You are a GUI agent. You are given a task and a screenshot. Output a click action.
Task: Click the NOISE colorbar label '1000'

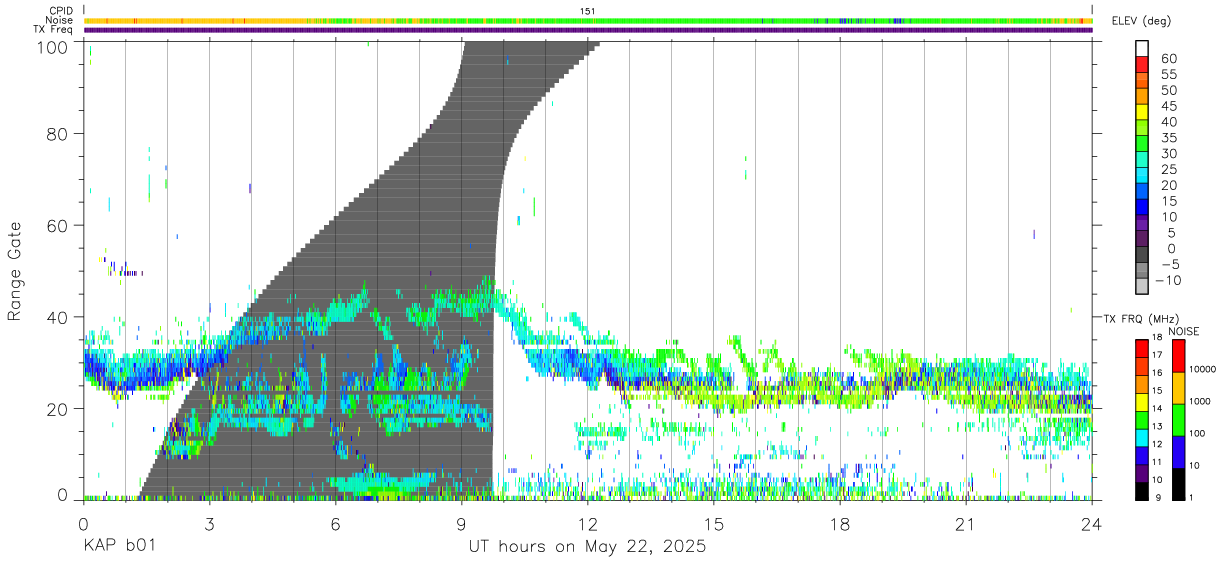(x=1200, y=401)
